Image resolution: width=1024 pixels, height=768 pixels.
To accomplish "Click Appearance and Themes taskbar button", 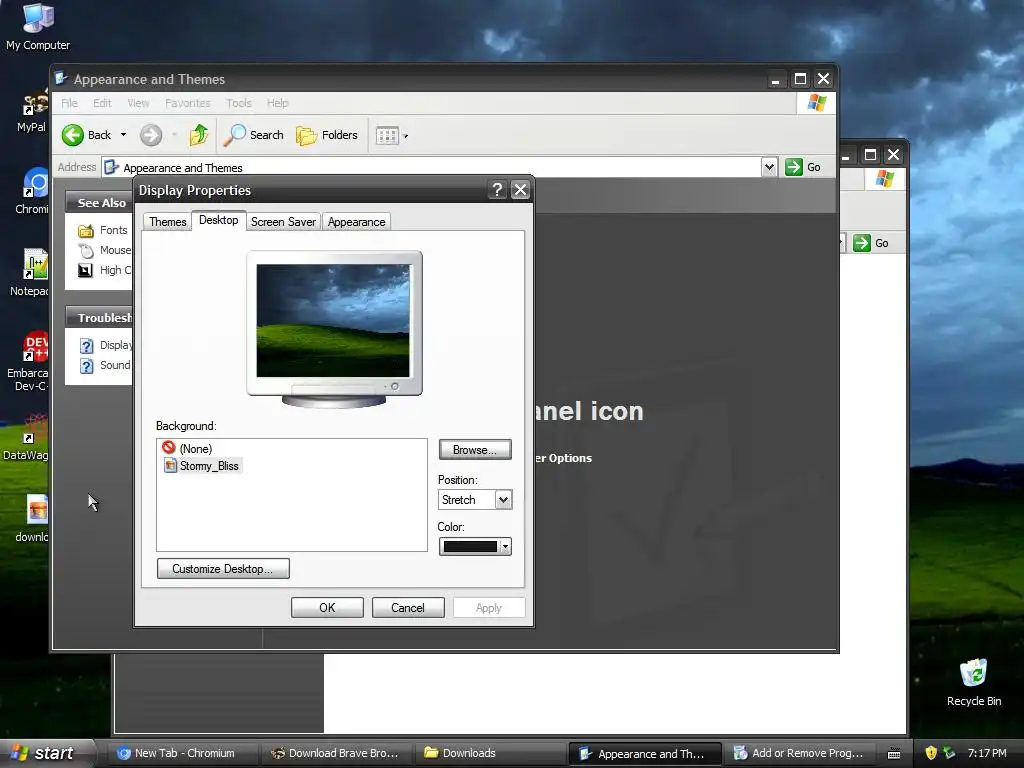I will click(645, 754).
